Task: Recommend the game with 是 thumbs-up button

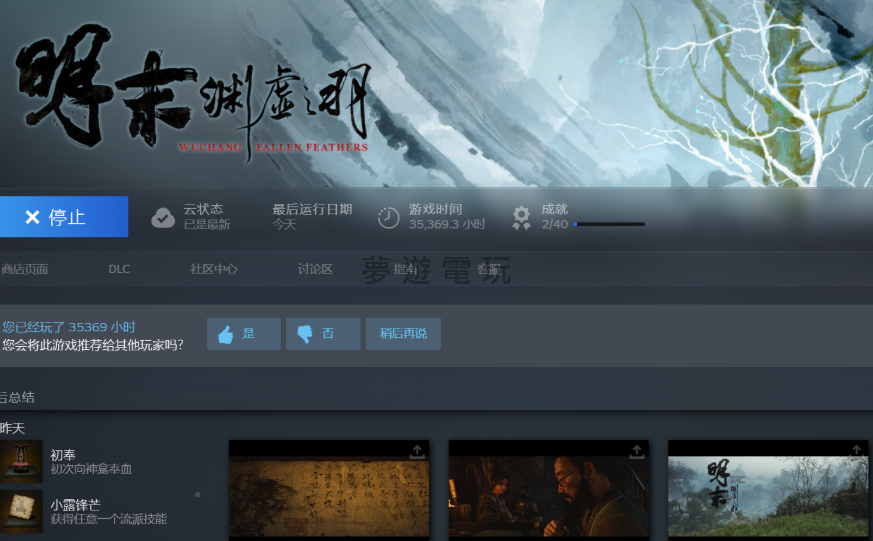Action: (x=244, y=334)
